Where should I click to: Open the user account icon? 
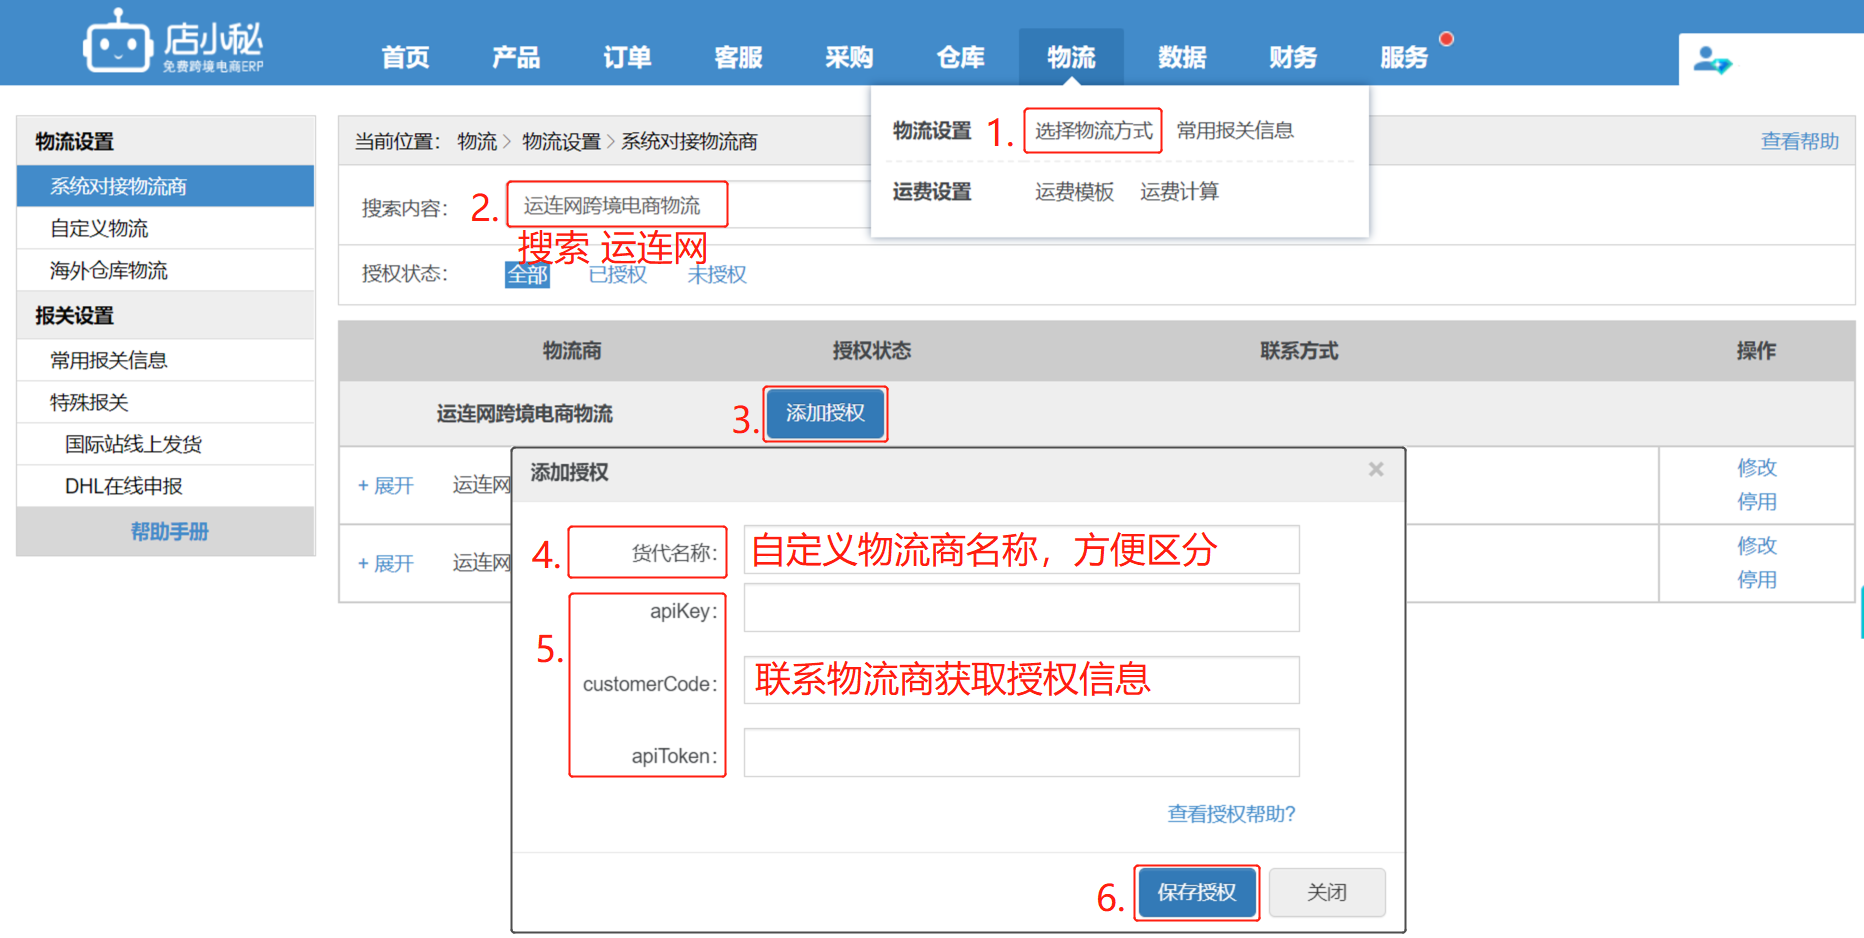click(x=1711, y=61)
